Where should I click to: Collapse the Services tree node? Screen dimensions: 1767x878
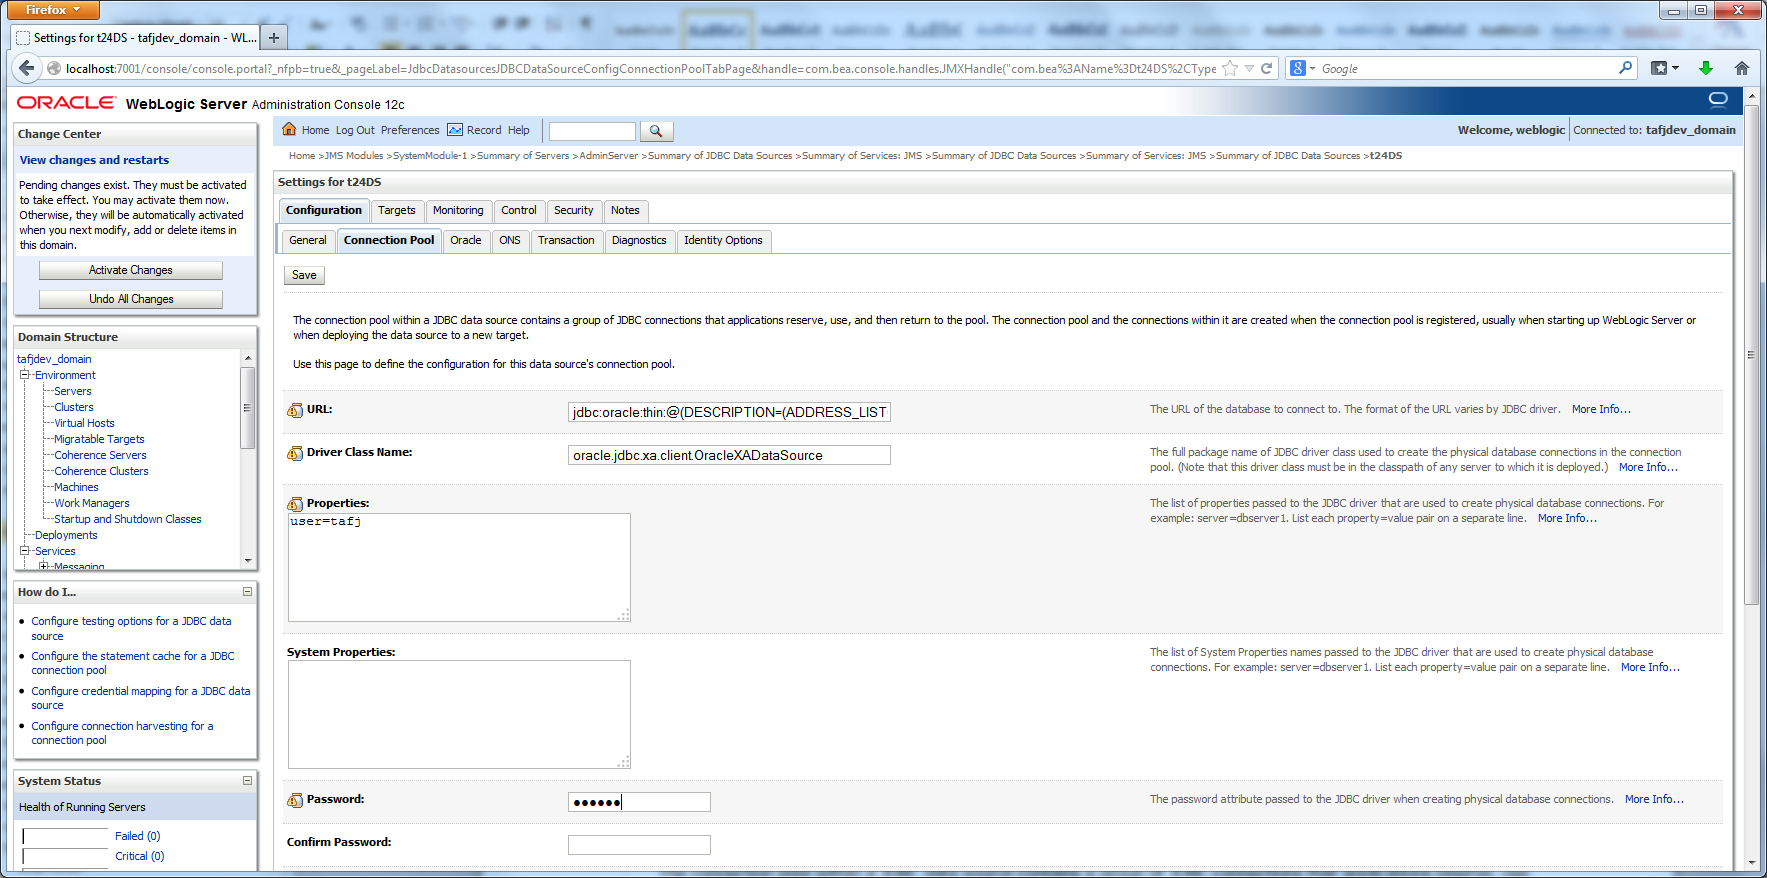click(25, 551)
